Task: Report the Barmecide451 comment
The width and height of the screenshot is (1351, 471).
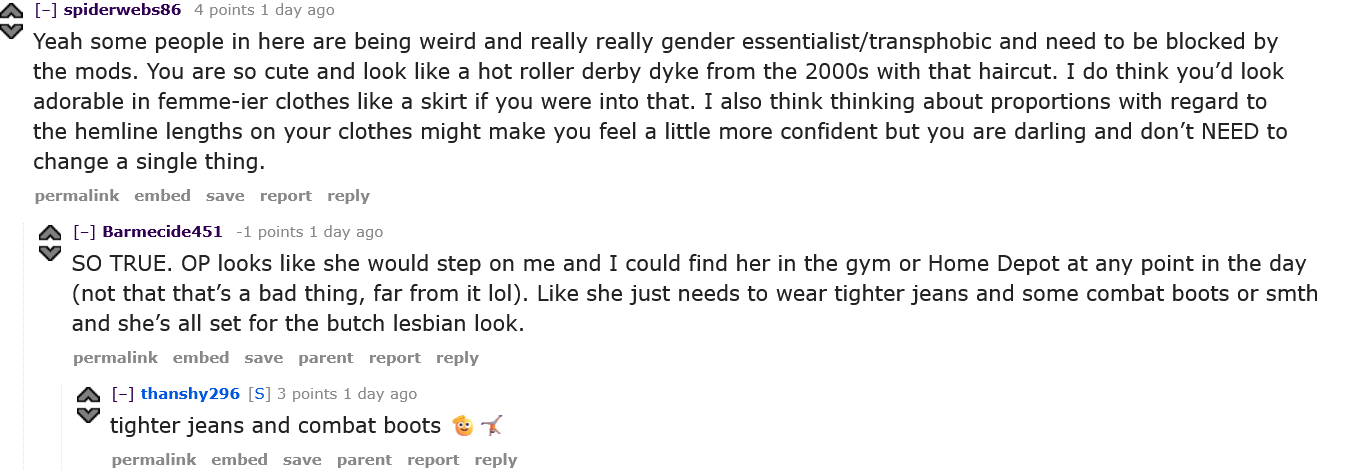Action: point(394,358)
